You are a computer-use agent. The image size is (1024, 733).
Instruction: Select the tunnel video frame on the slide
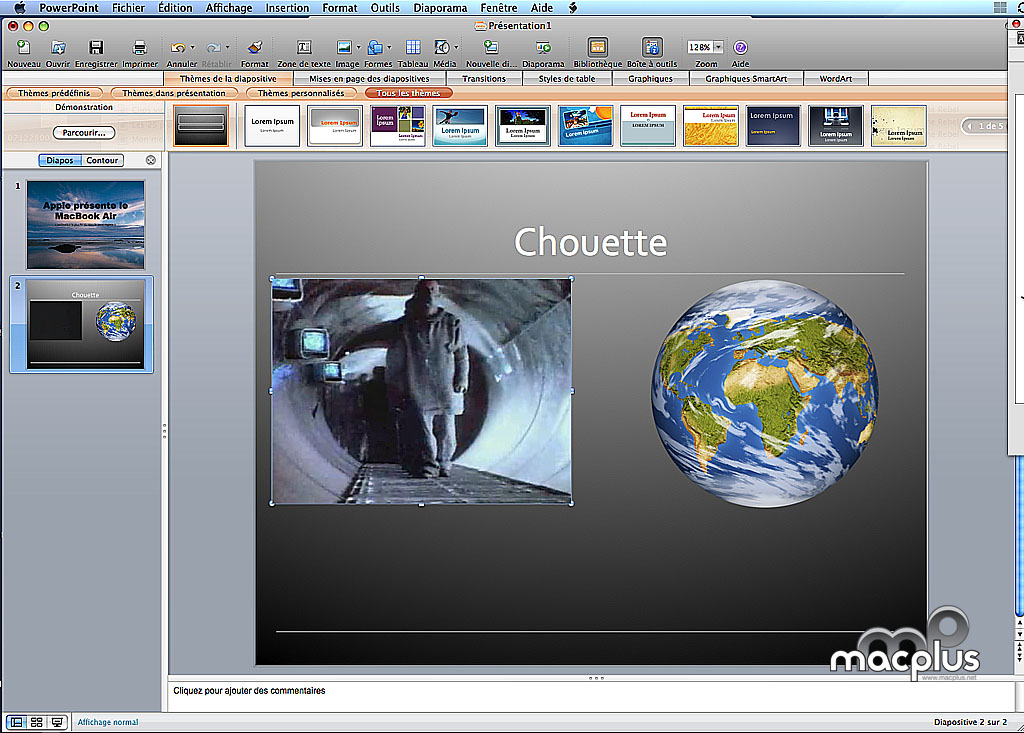pyautogui.click(x=421, y=391)
